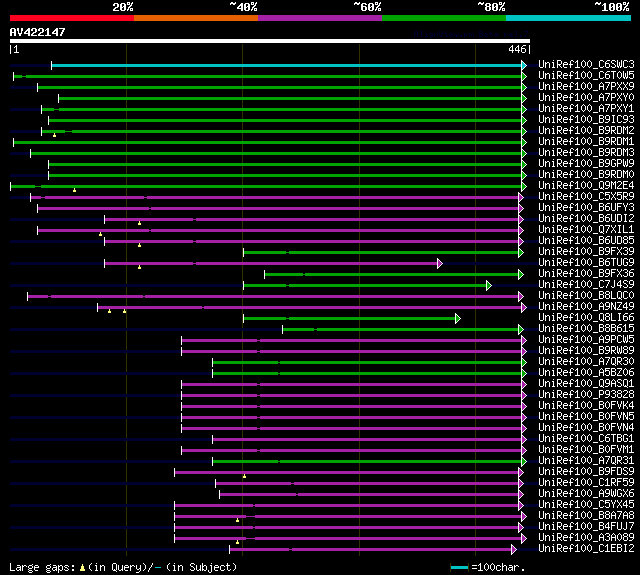640x575 pixels.
Task: Select the UniRef100_B8B615 label
Action: (x=586, y=329)
